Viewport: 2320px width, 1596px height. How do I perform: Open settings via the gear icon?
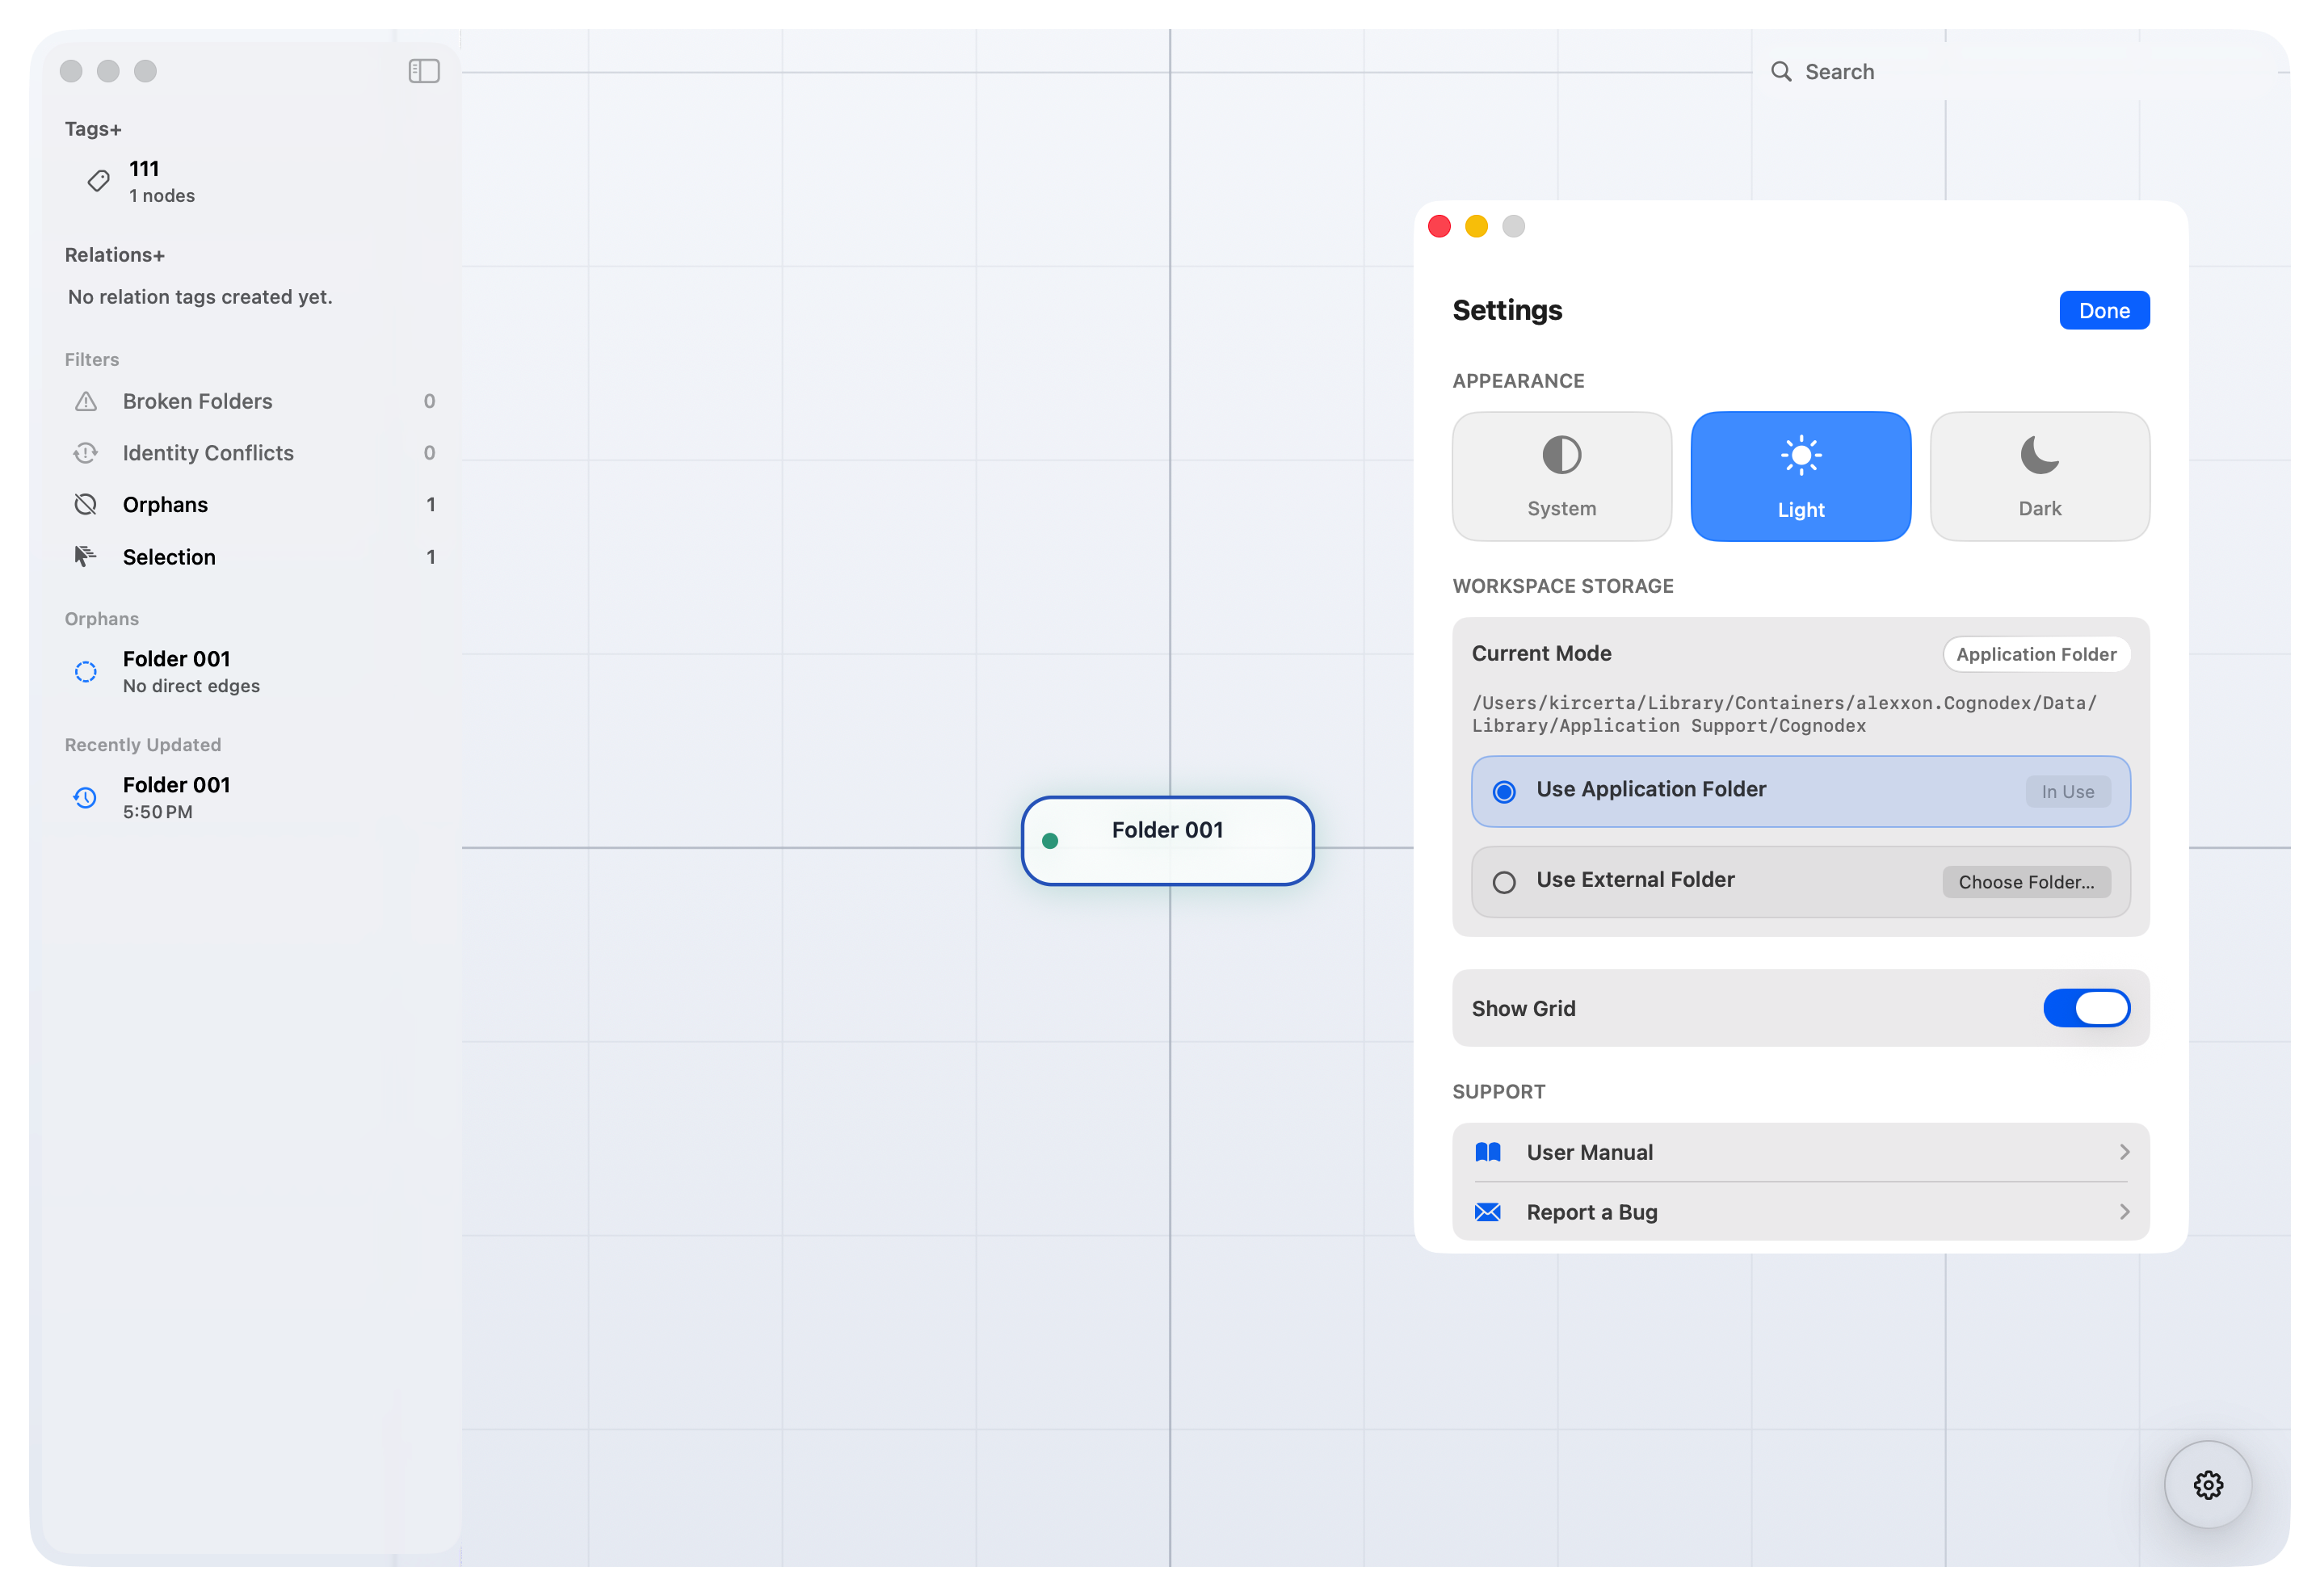tap(2208, 1485)
